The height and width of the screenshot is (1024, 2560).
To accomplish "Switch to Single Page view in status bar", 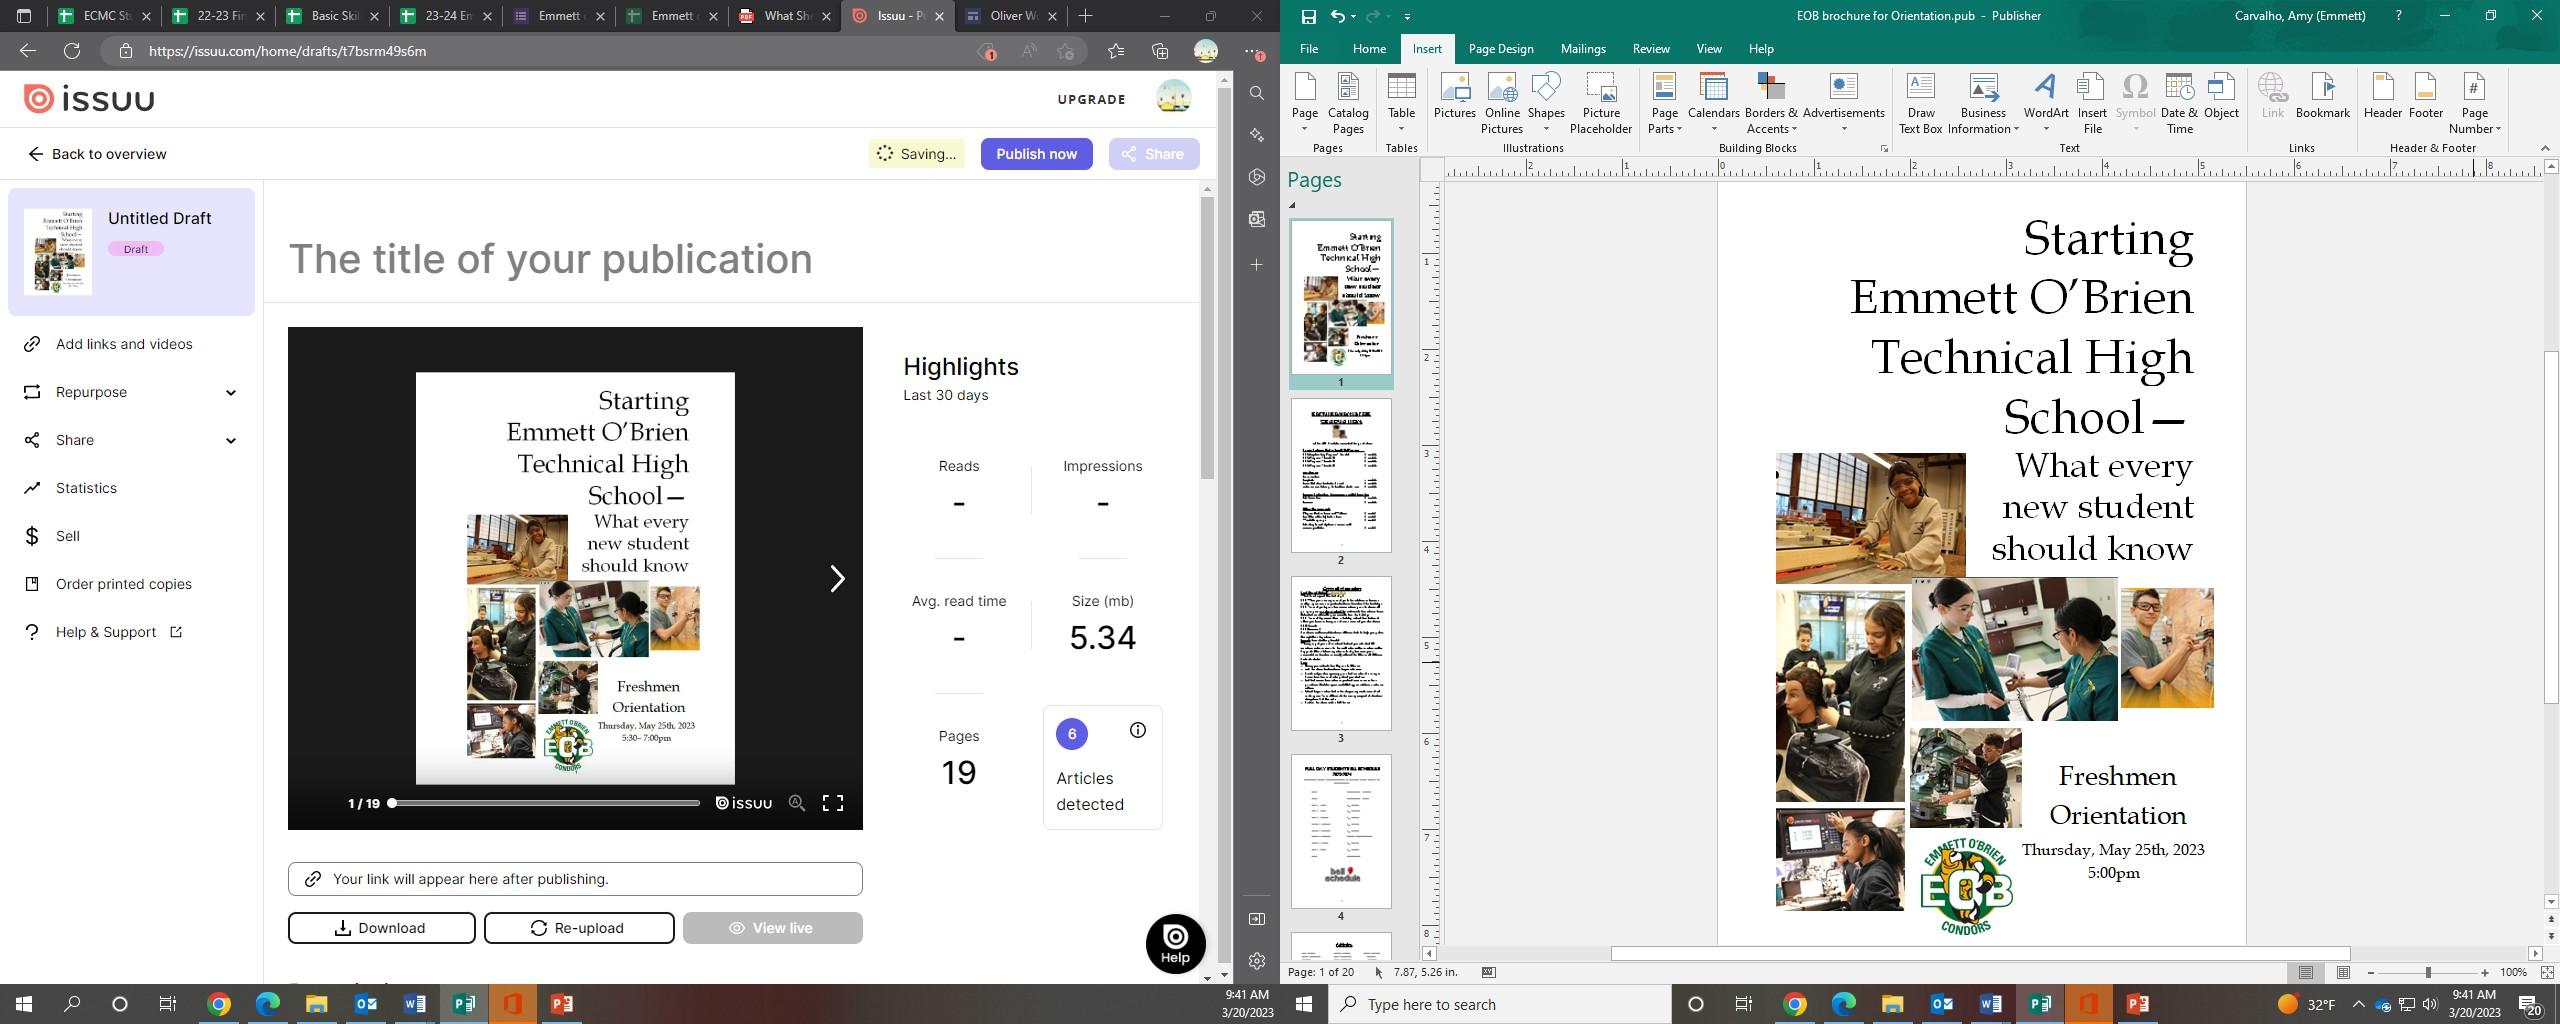I will (x=2305, y=973).
